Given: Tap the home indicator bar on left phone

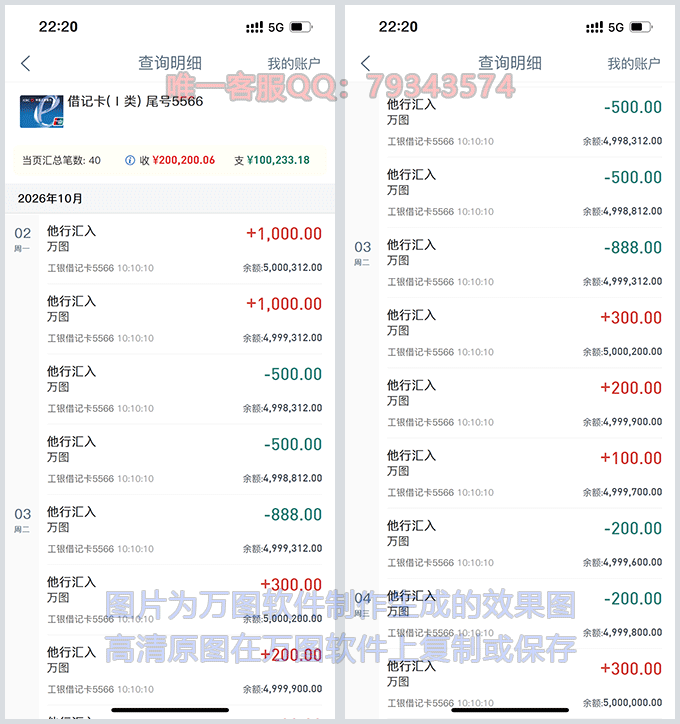Looking at the screenshot, I should point(170,710).
